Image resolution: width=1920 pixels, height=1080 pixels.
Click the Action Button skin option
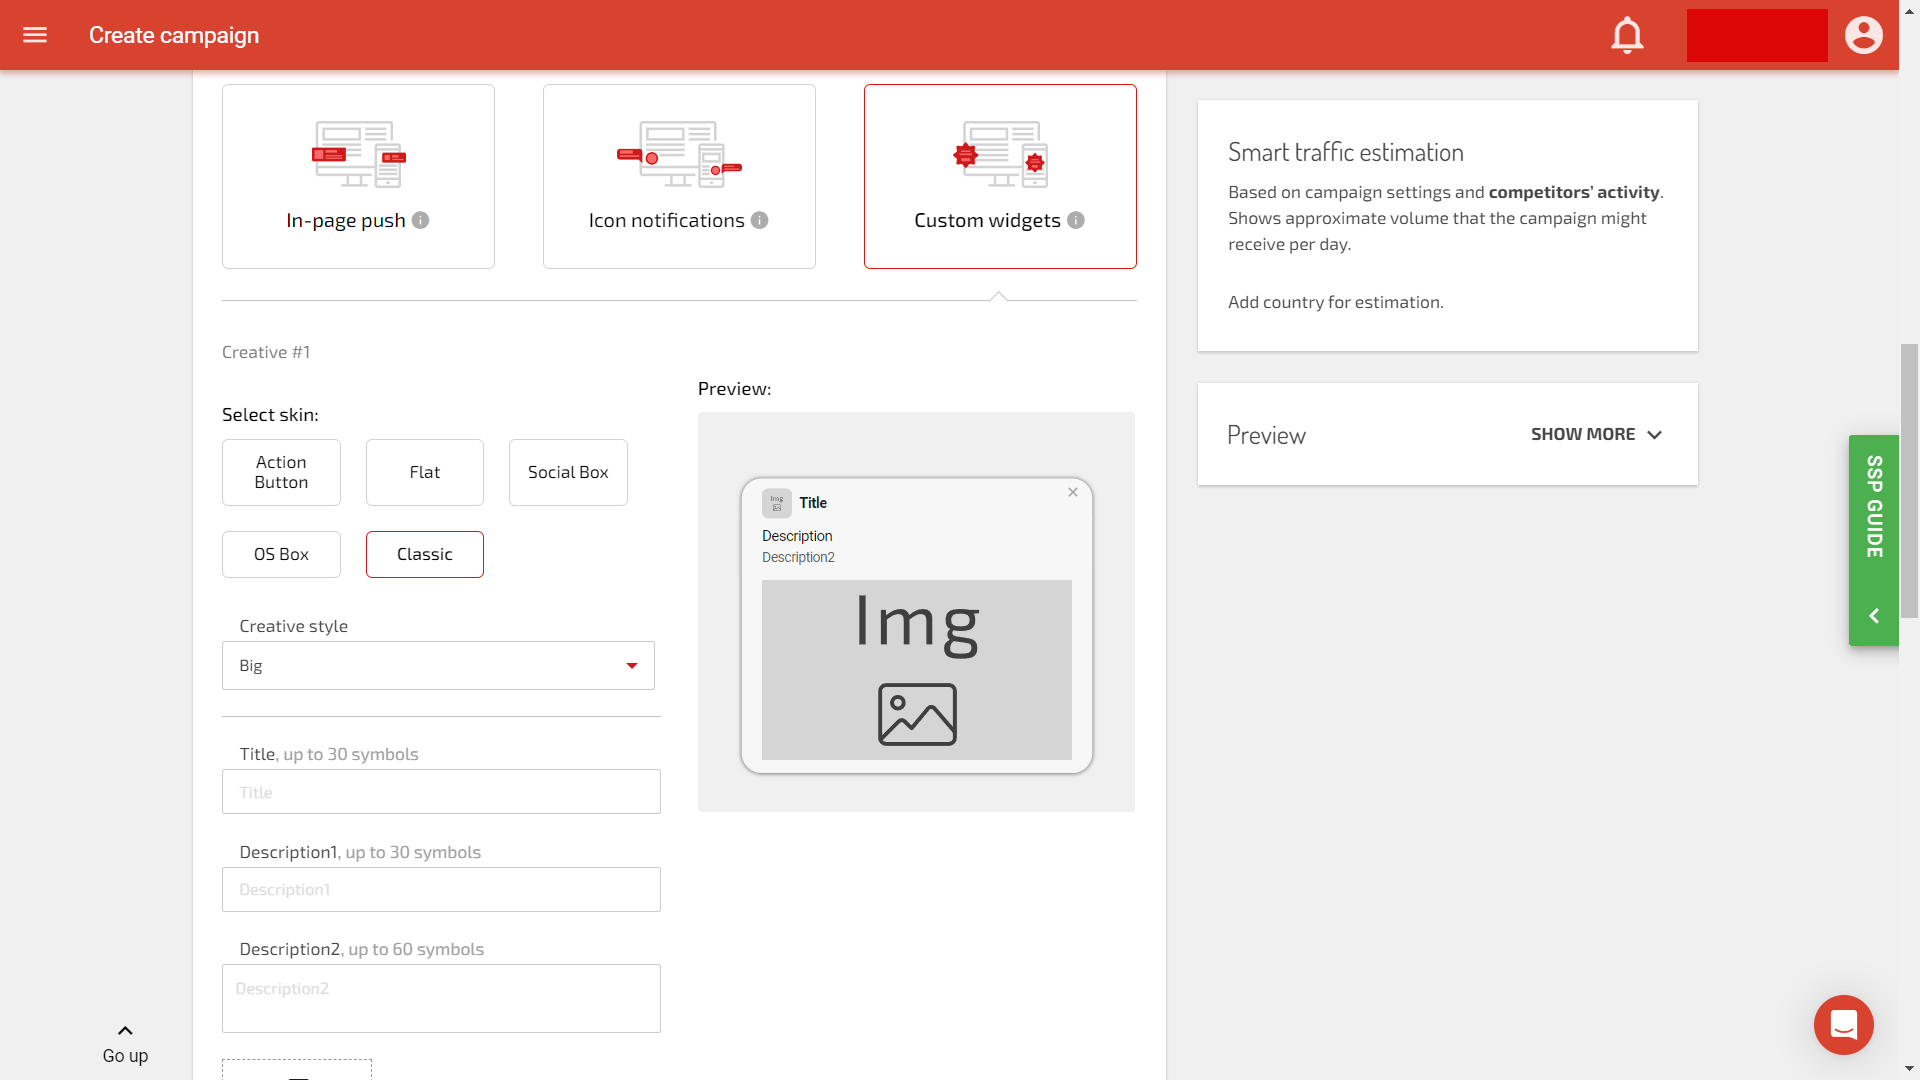pyautogui.click(x=281, y=472)
